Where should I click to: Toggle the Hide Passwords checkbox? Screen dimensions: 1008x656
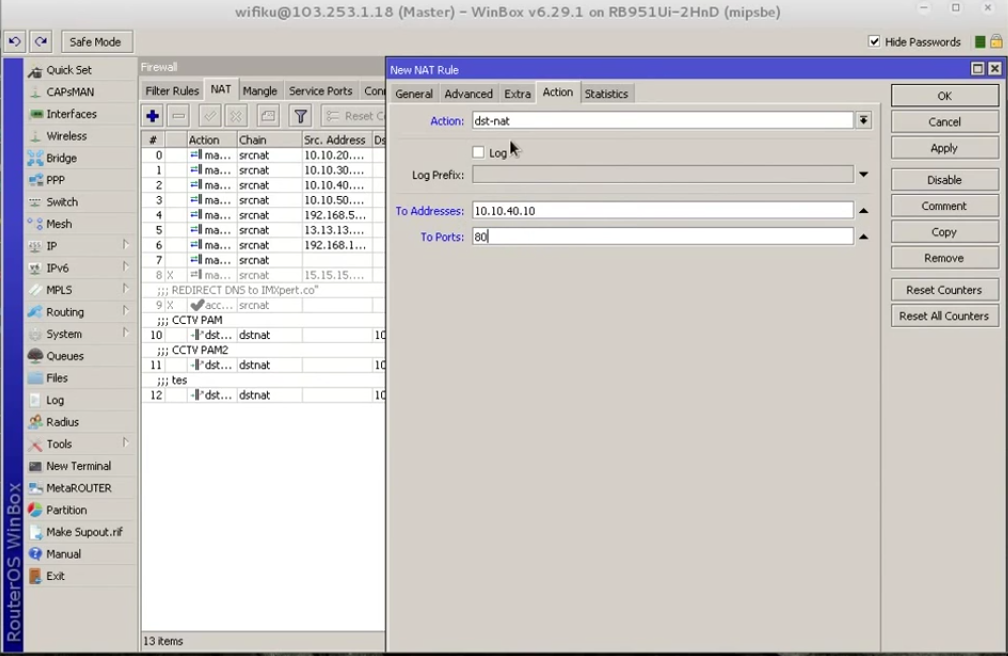click(x=874, y=42)
